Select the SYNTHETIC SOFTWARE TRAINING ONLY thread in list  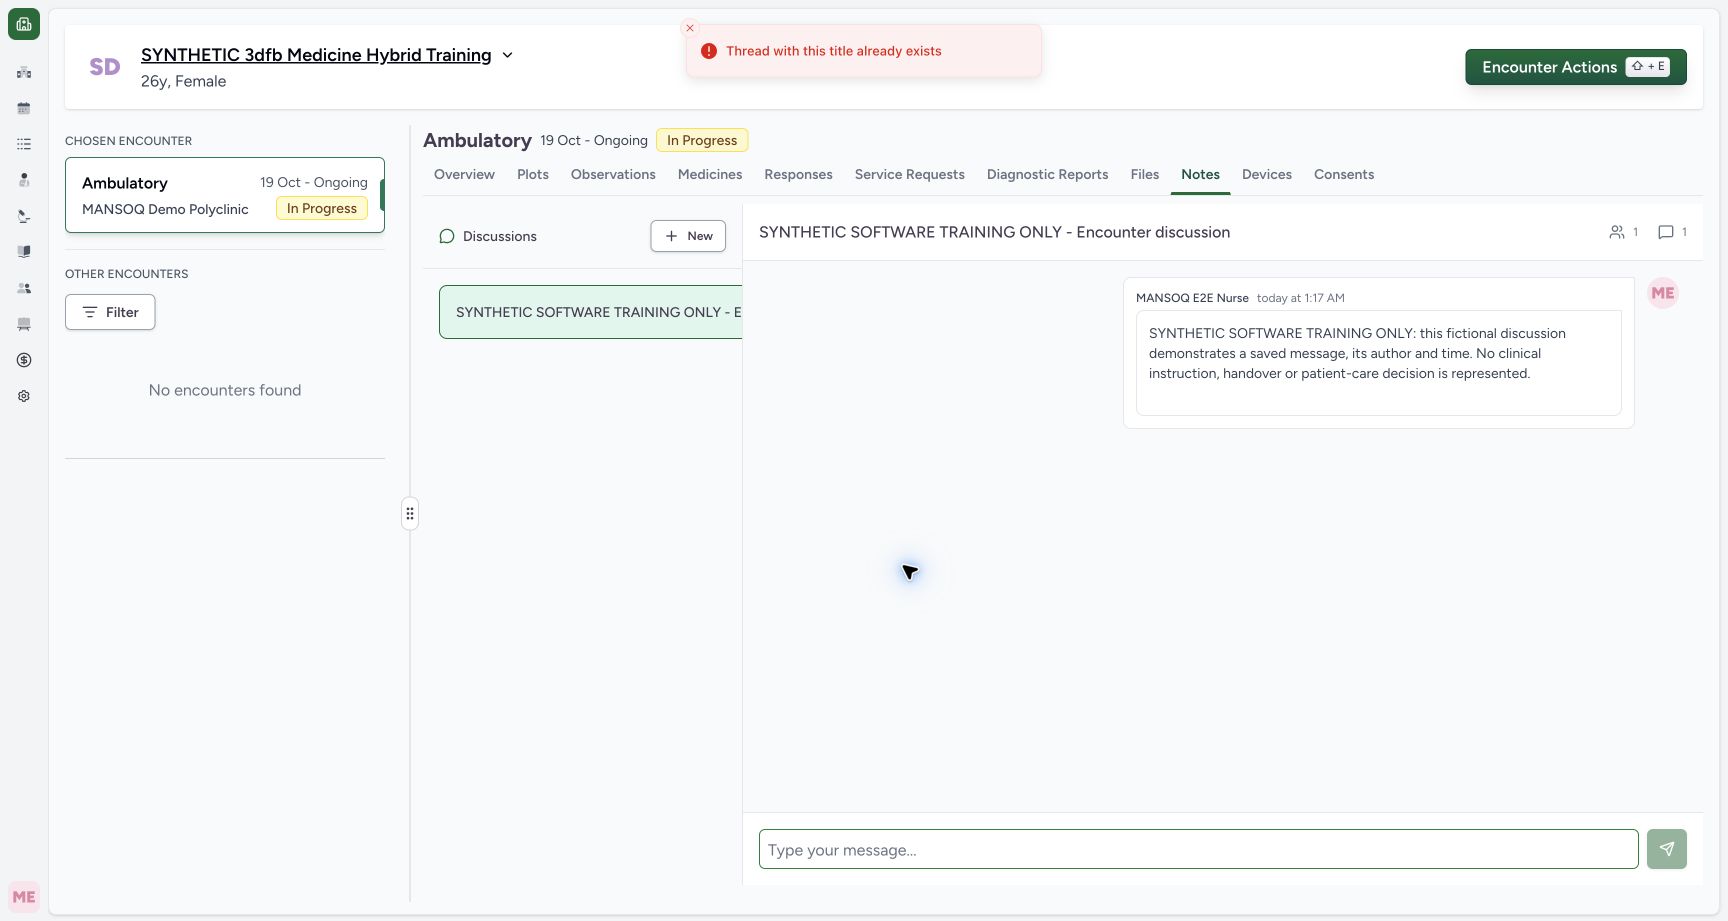[x=591, y=312]
